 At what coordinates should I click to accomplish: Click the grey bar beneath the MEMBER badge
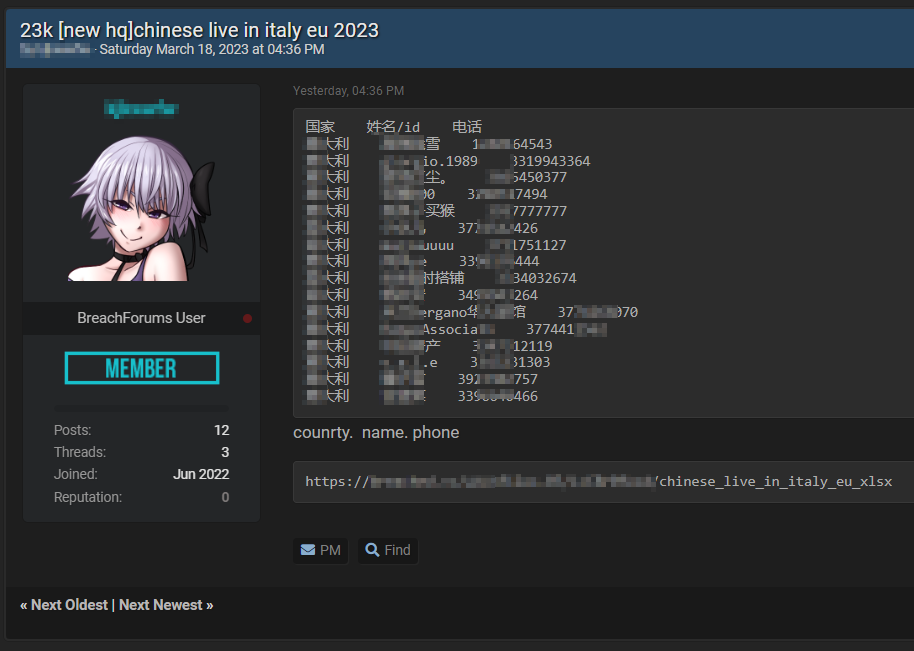(141, 407)
